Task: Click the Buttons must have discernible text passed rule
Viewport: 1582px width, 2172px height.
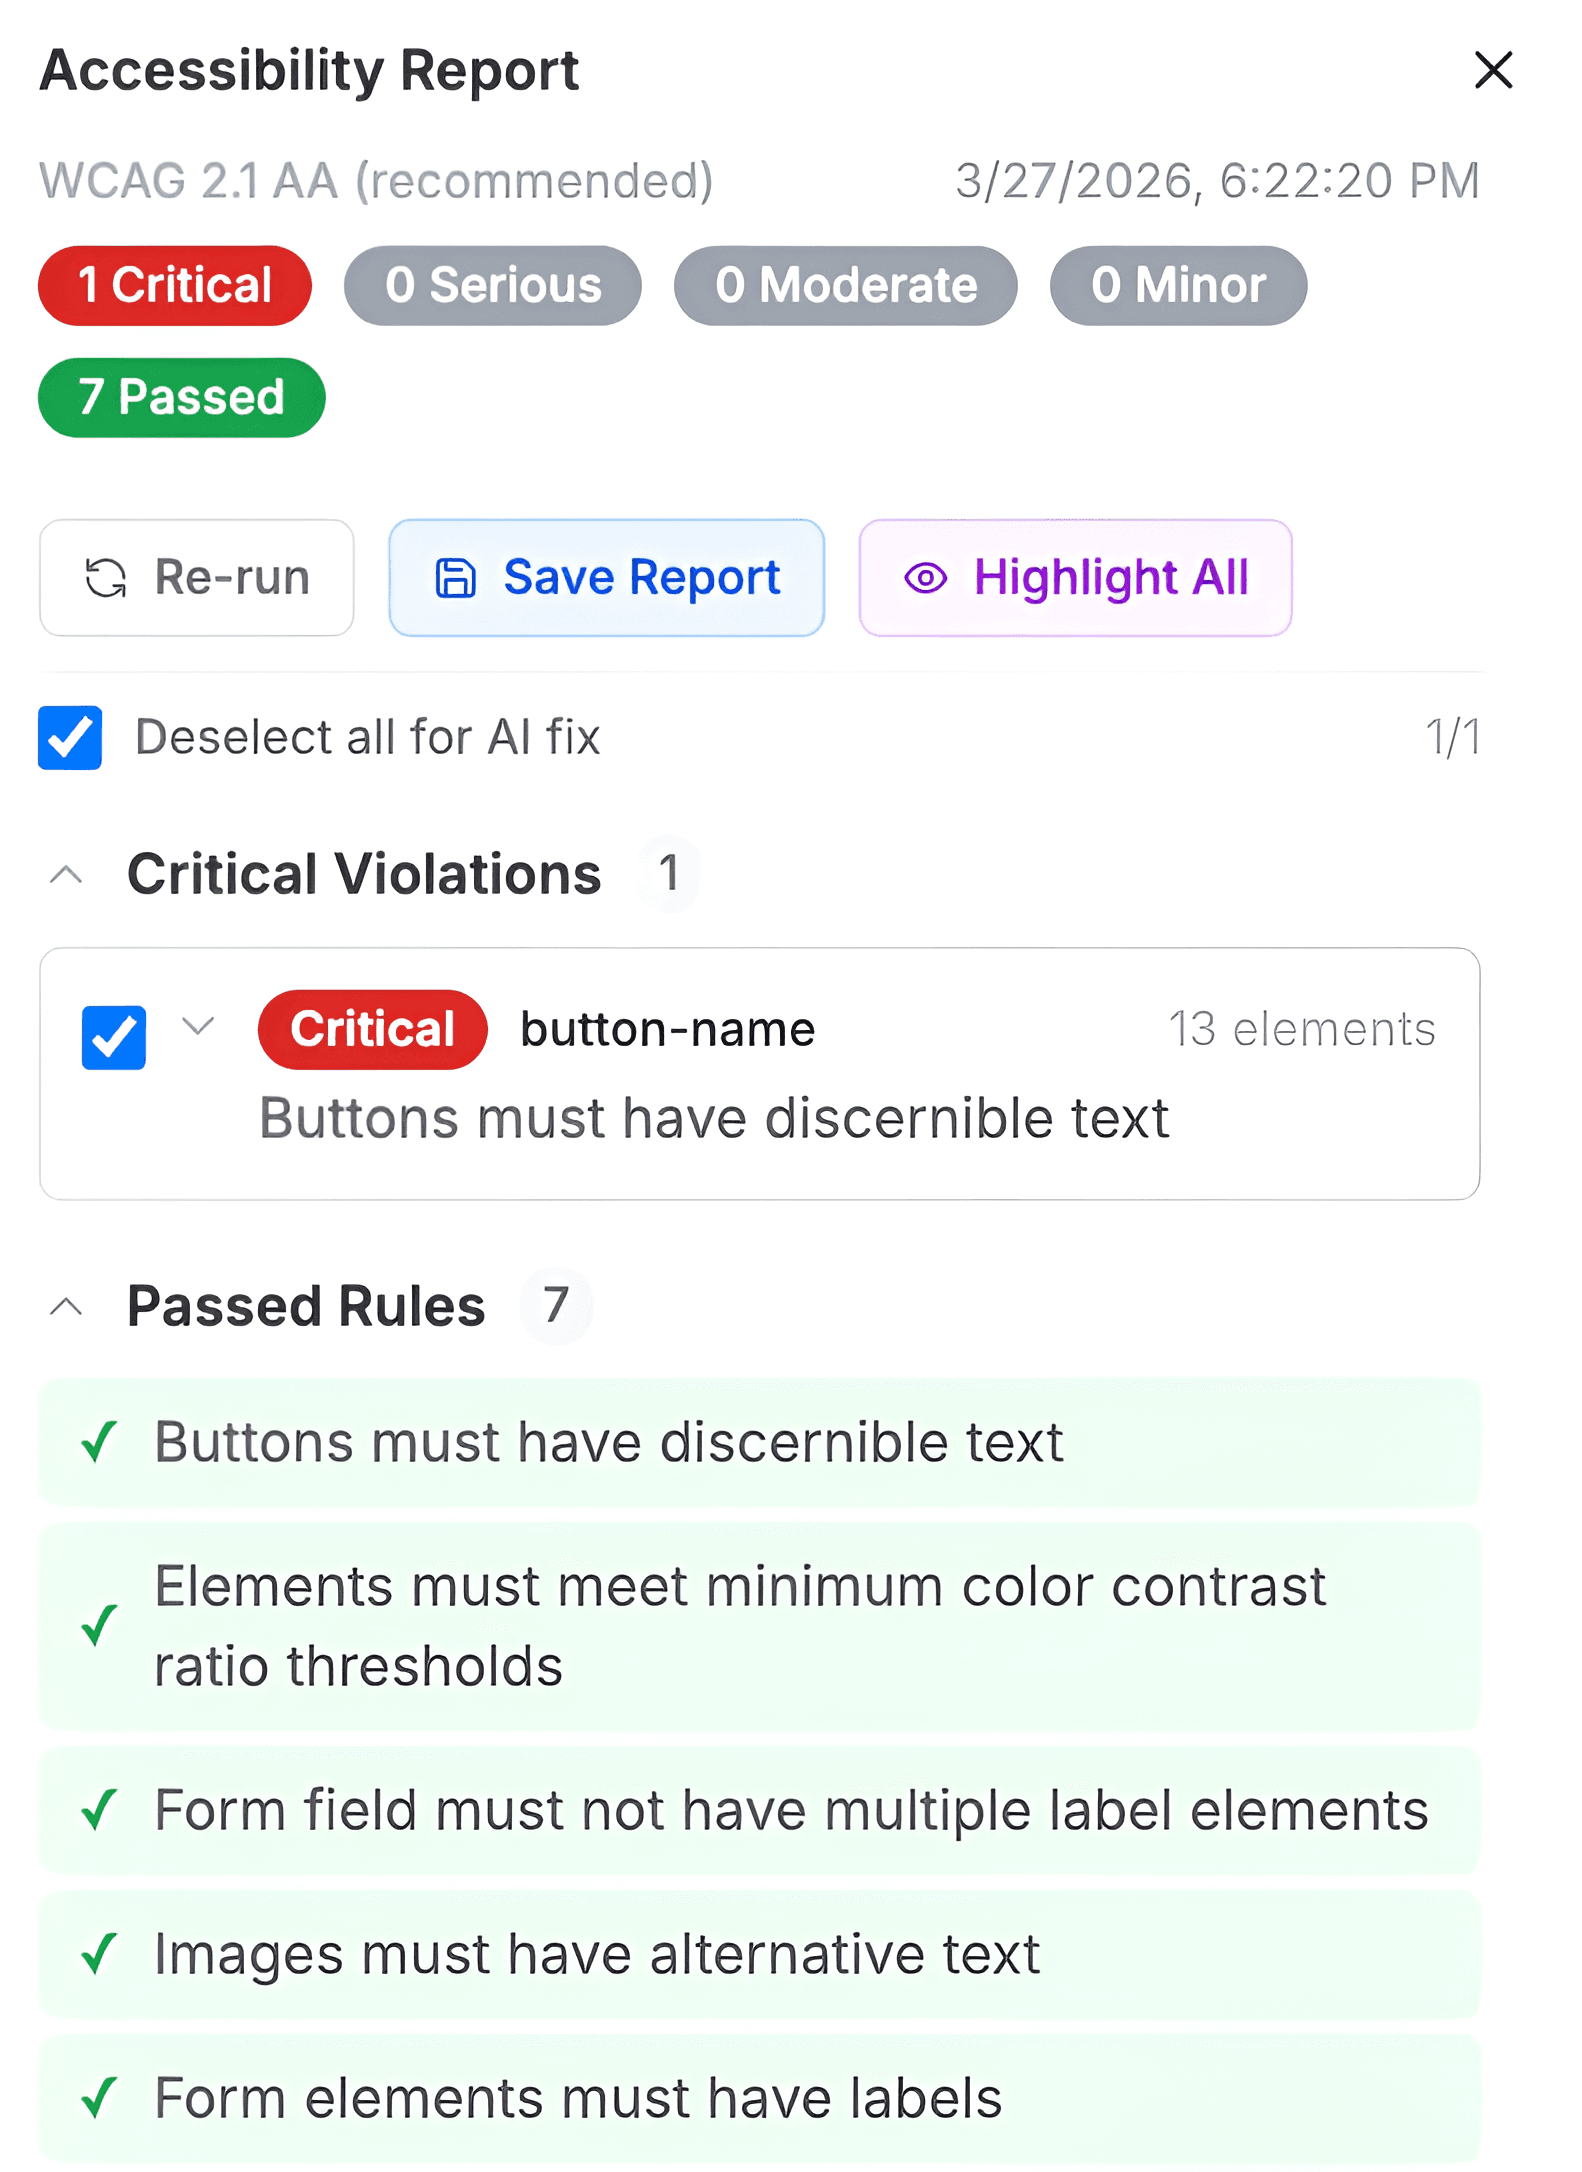Action: coord(608,1441)
